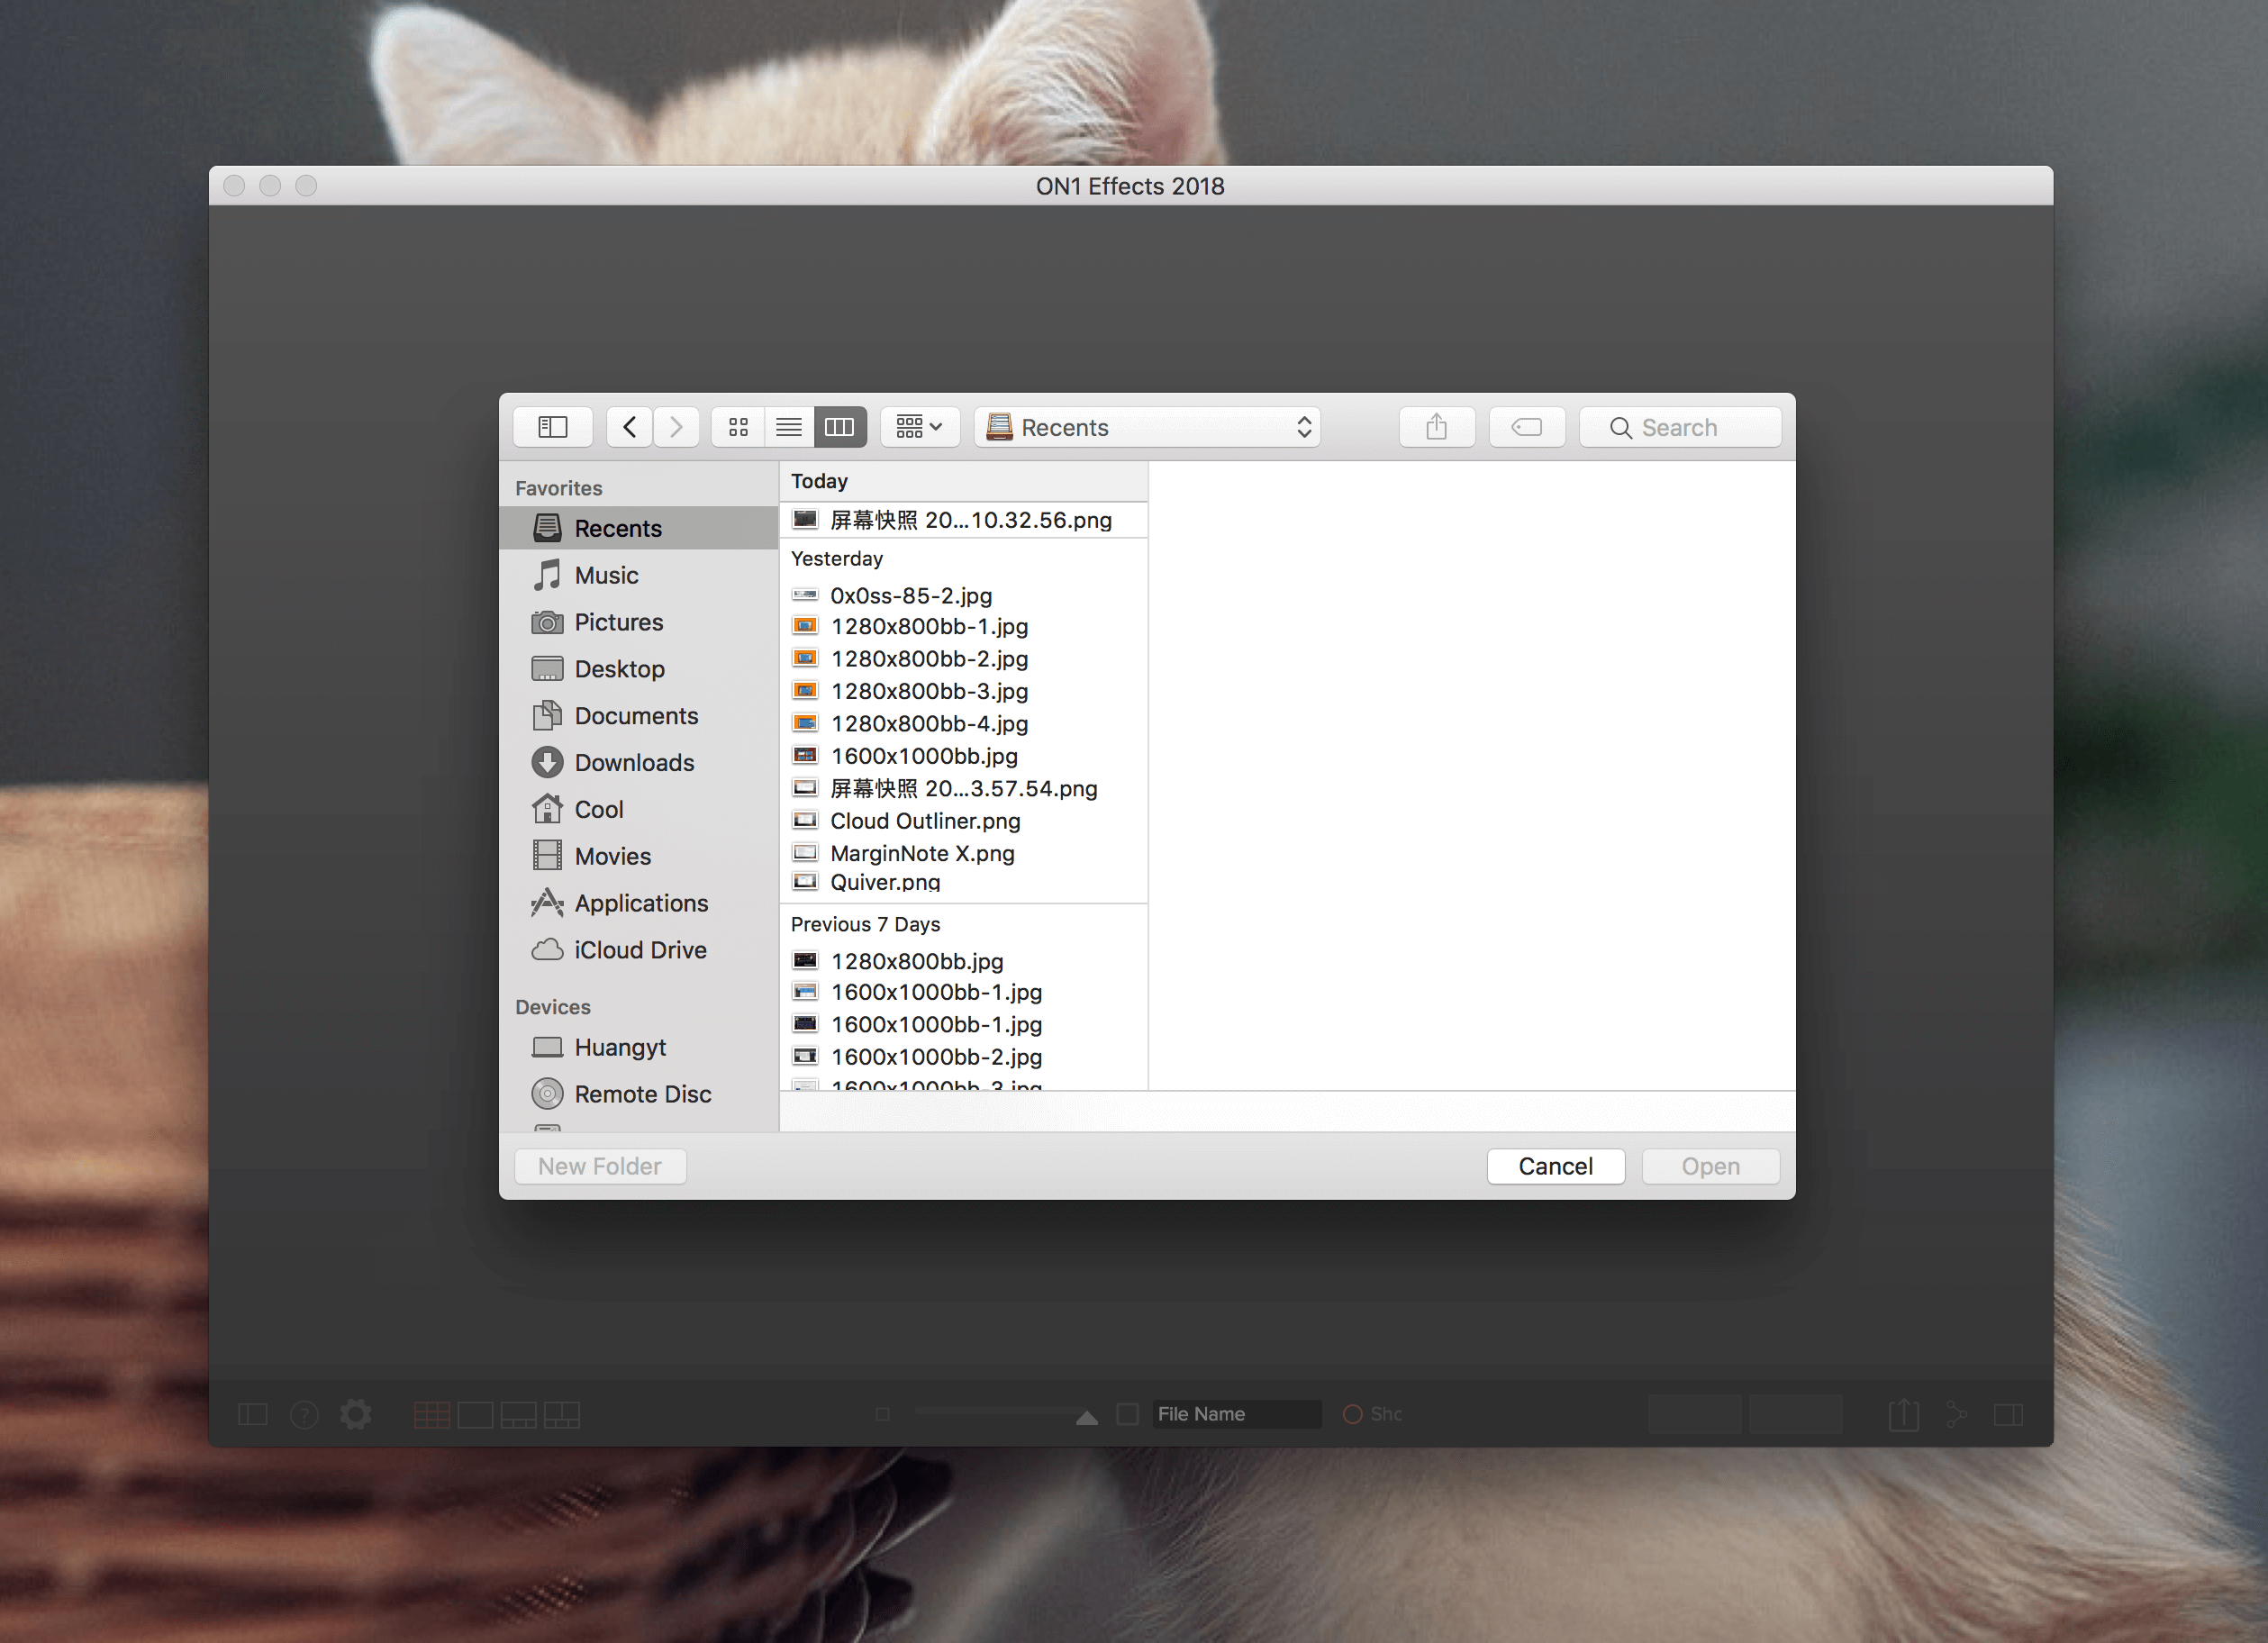Select the Pictures favorites item
2268x1643 pixels.
621,622
